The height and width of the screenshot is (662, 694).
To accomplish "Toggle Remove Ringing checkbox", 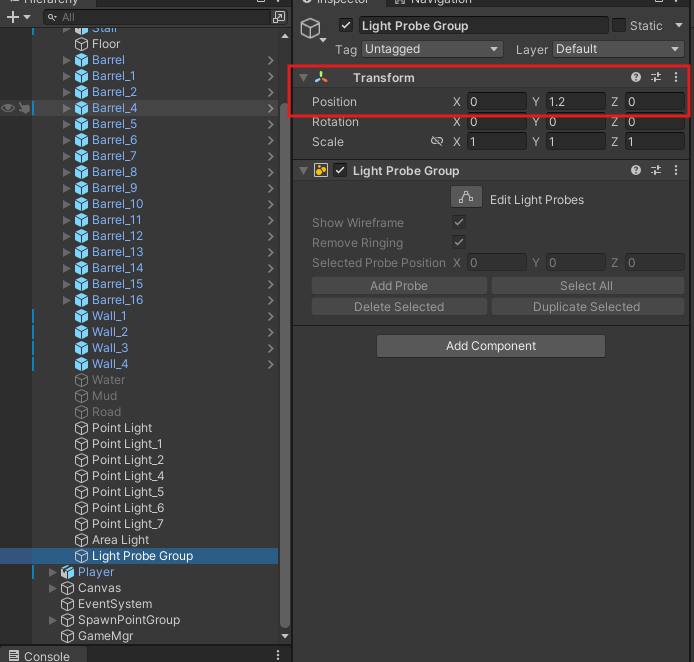I will coord(459,242).
